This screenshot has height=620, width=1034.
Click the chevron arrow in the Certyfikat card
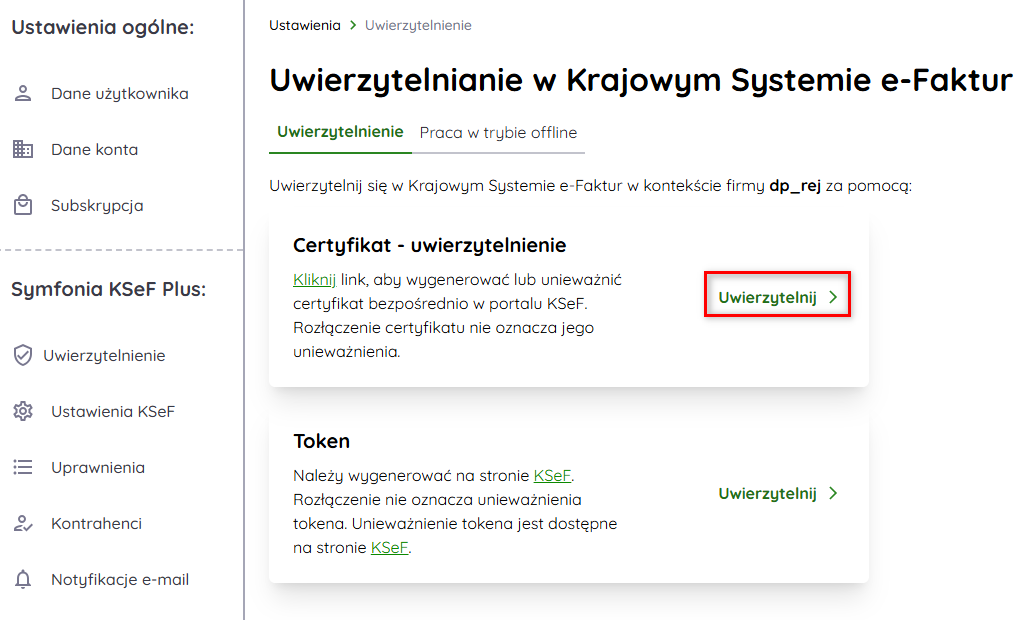(x=833, y=298)
